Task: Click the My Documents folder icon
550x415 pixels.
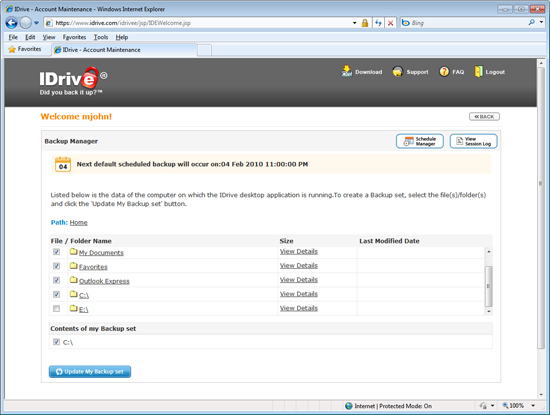Action: coord(73,251)
